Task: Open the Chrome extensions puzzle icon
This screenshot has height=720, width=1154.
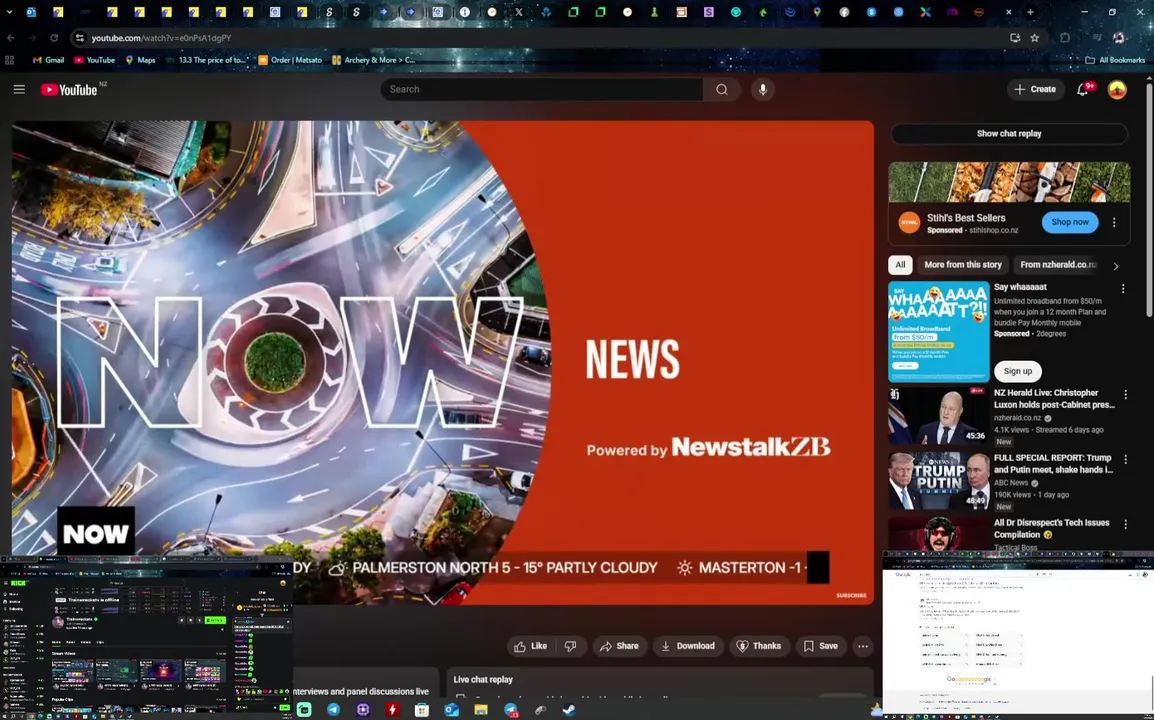Action: (1065, 38)
